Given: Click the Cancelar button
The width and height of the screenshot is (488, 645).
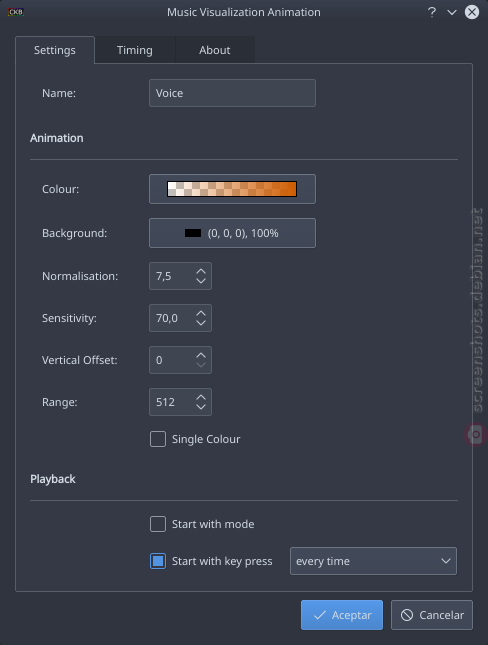Looking at the screenshot, I should coord(432,615).
